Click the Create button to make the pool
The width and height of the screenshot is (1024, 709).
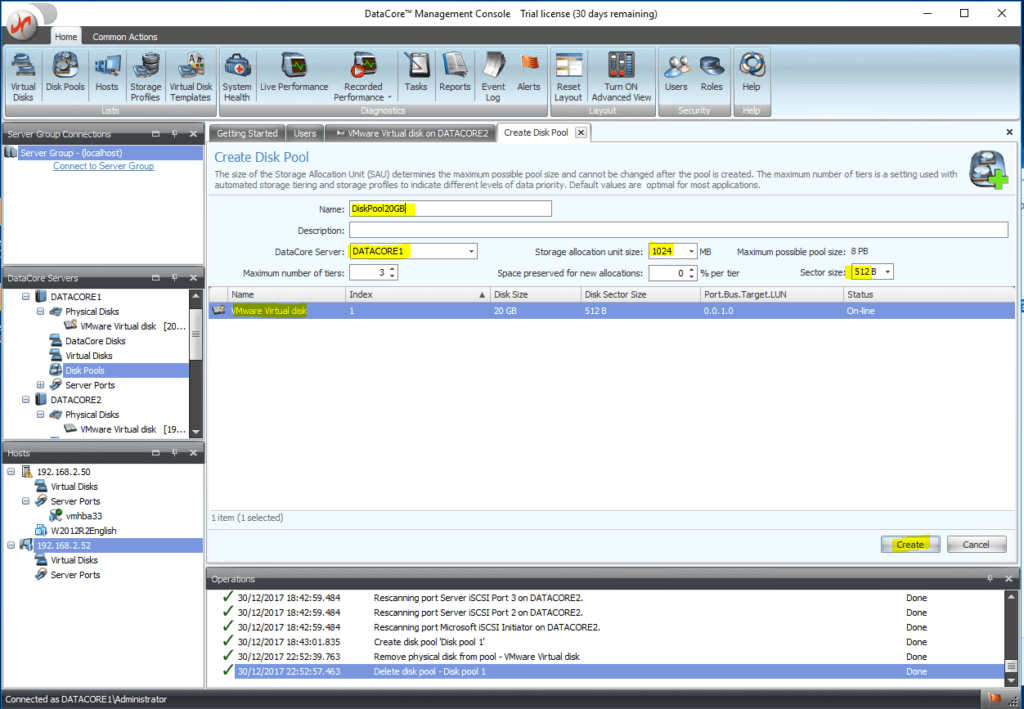[909, 544]
